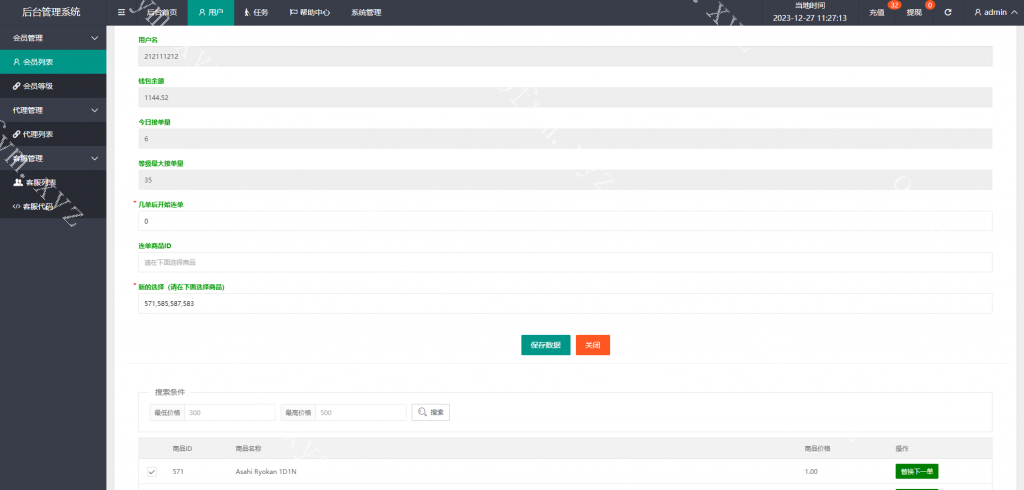Click the 等级最大接单量 field showing 35
The image size is (1024, 490).
[x=565, y=180]
